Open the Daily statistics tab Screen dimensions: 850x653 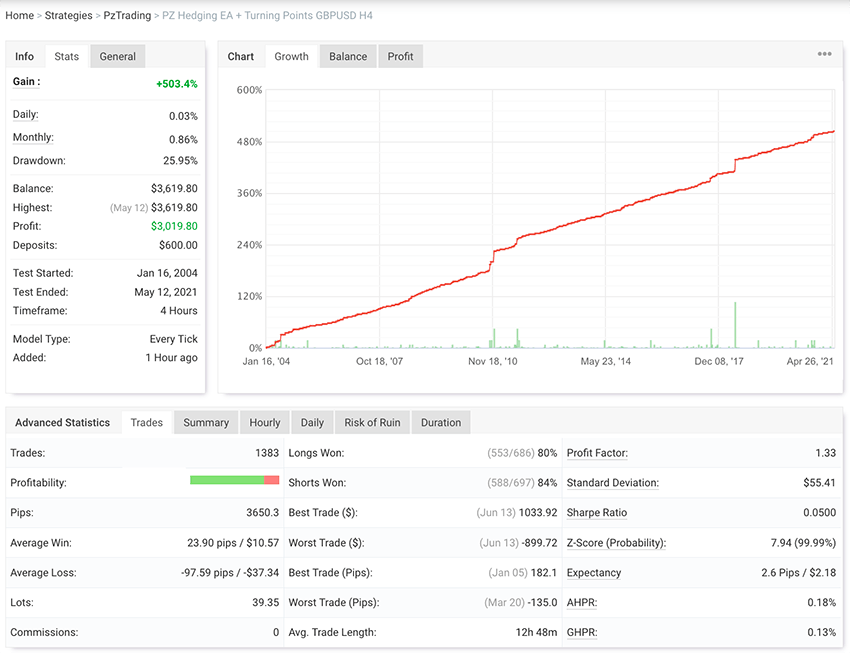[312, 423]
